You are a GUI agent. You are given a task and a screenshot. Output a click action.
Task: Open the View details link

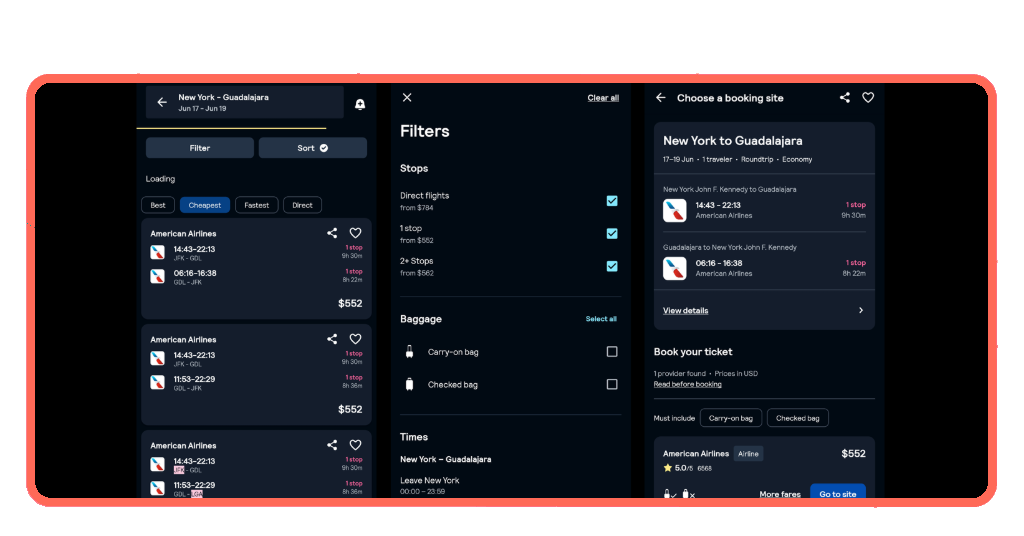(x=686, y=311)
